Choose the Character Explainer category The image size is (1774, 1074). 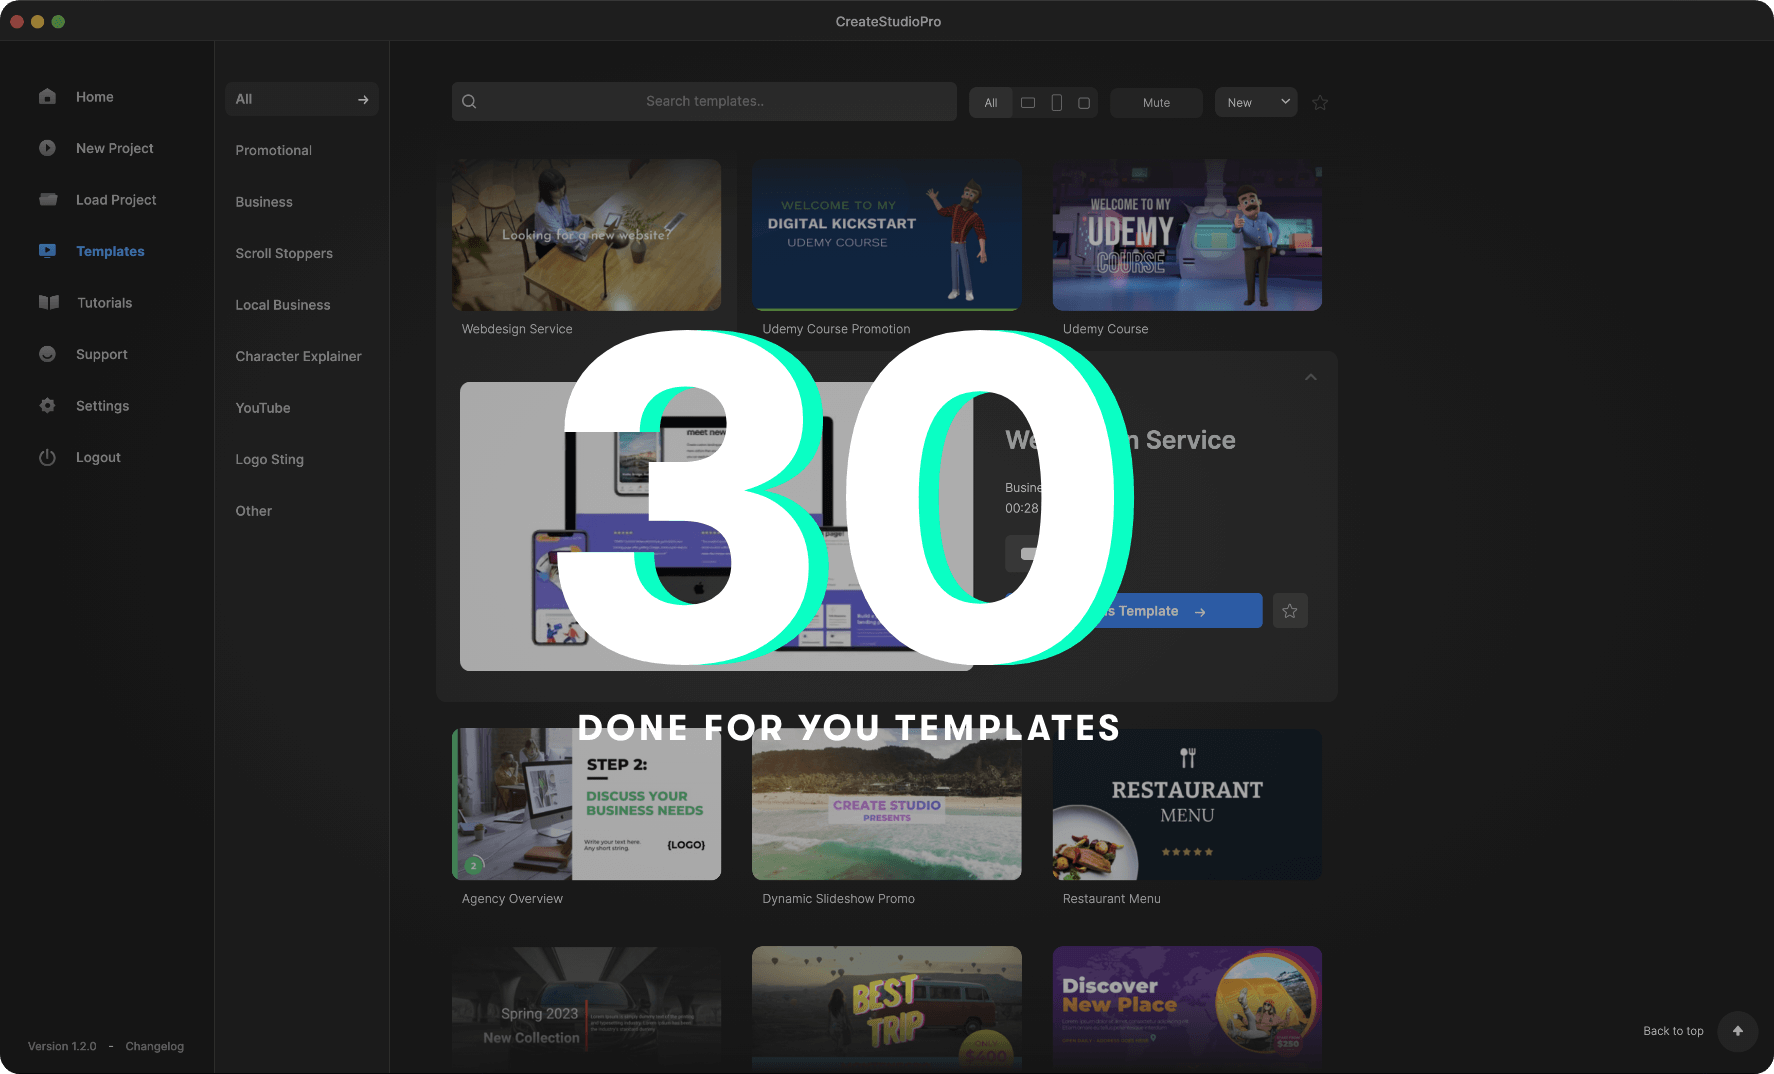[x=298, y=356]
